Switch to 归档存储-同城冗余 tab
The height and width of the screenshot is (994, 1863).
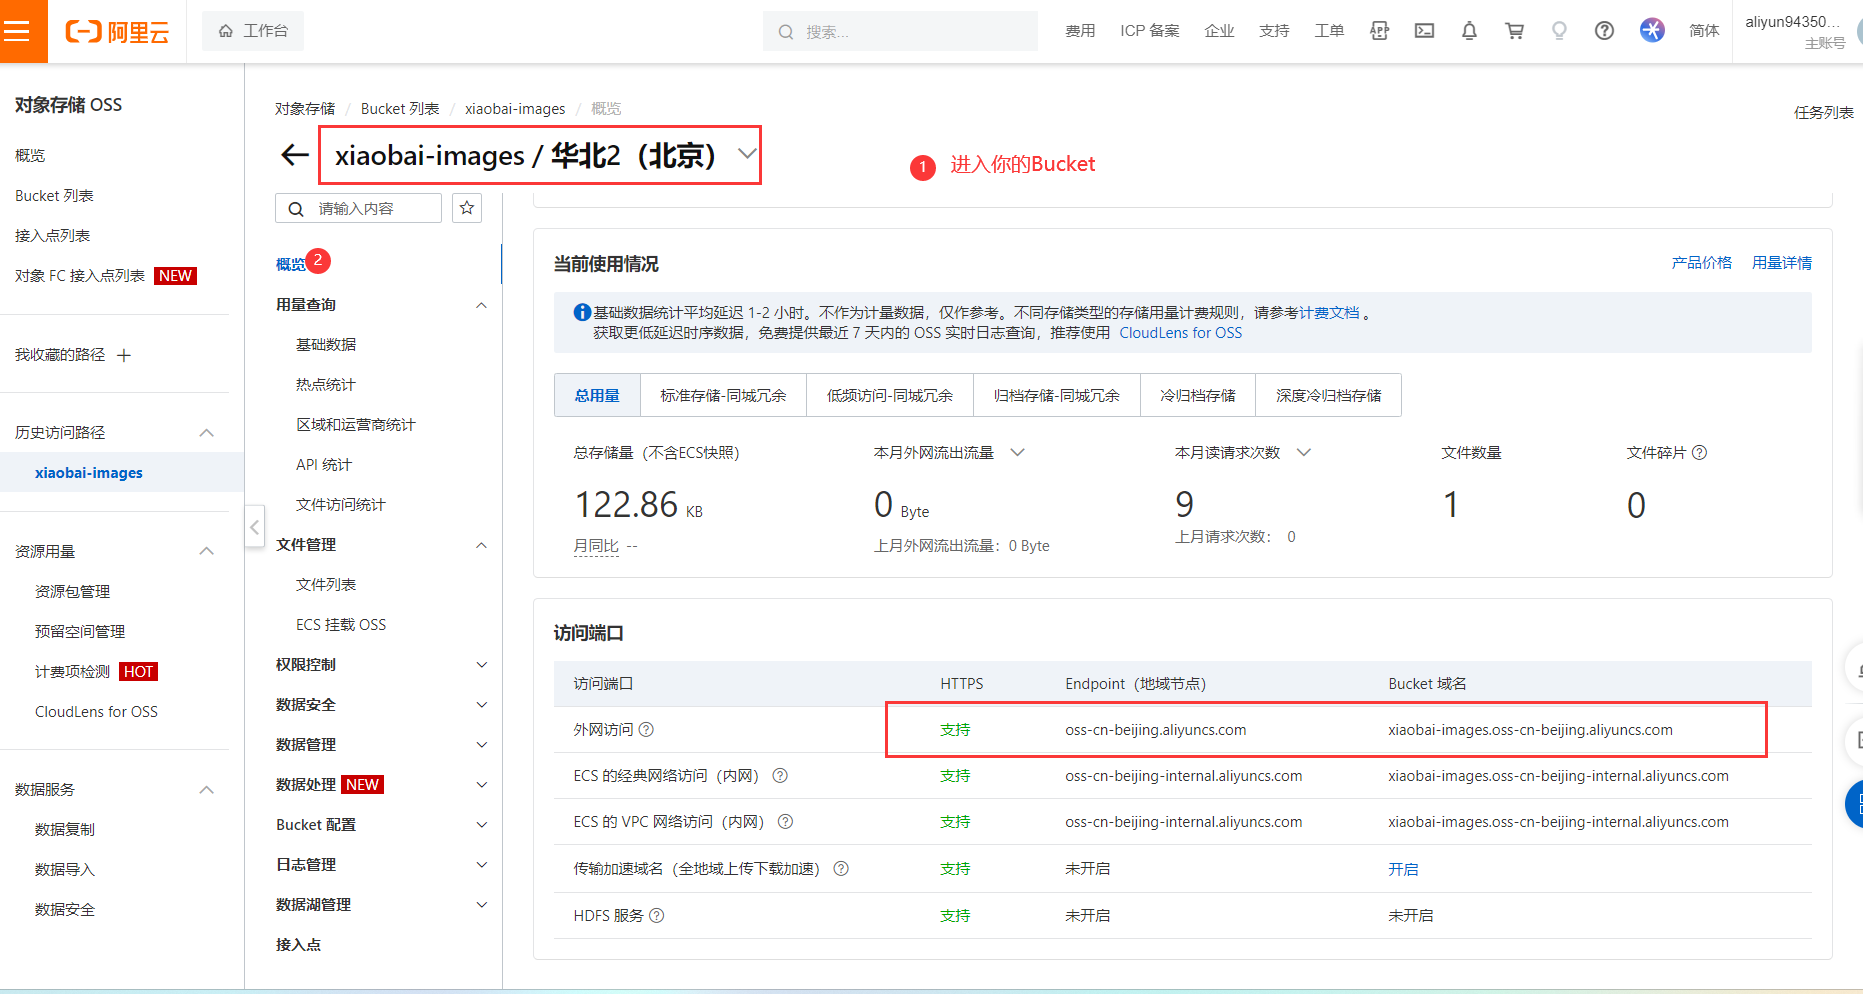pyautogui.click(x=1056, y=395)
